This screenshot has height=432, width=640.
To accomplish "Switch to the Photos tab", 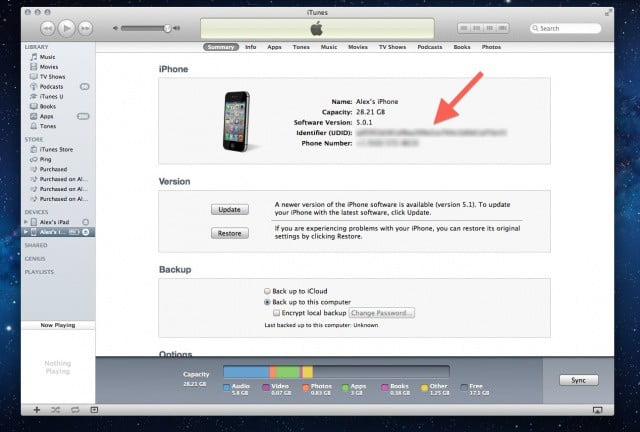I will pyautogui.click(x=491, y=47).
